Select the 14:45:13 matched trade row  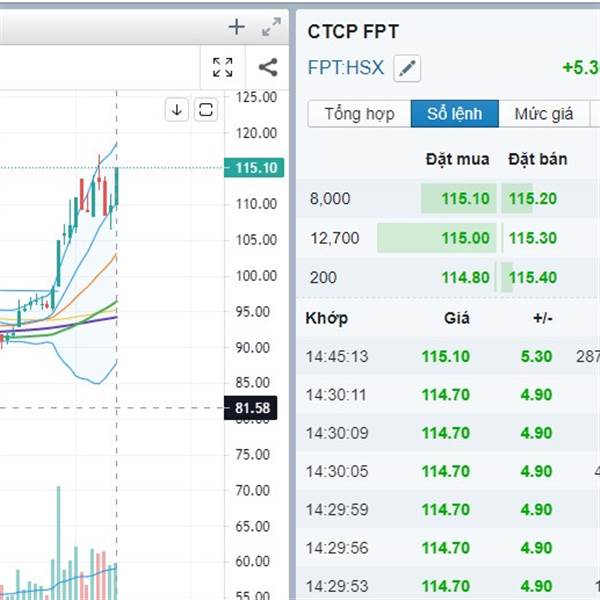[448, 356]
